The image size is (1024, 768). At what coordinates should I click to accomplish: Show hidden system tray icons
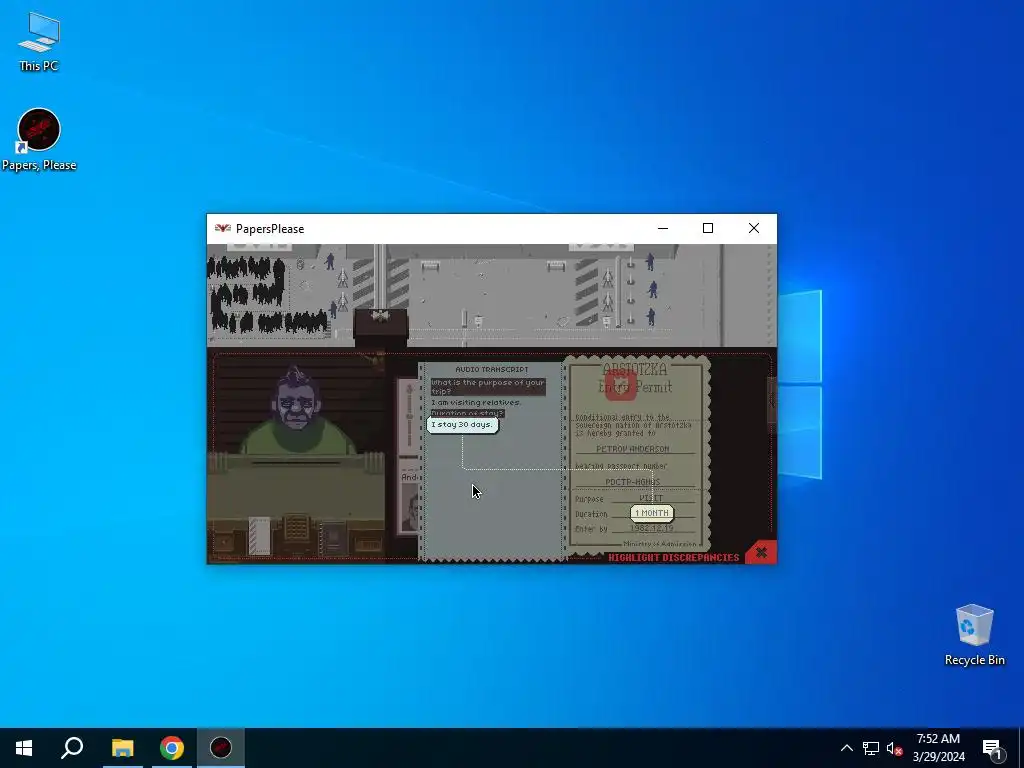[846, 748]
